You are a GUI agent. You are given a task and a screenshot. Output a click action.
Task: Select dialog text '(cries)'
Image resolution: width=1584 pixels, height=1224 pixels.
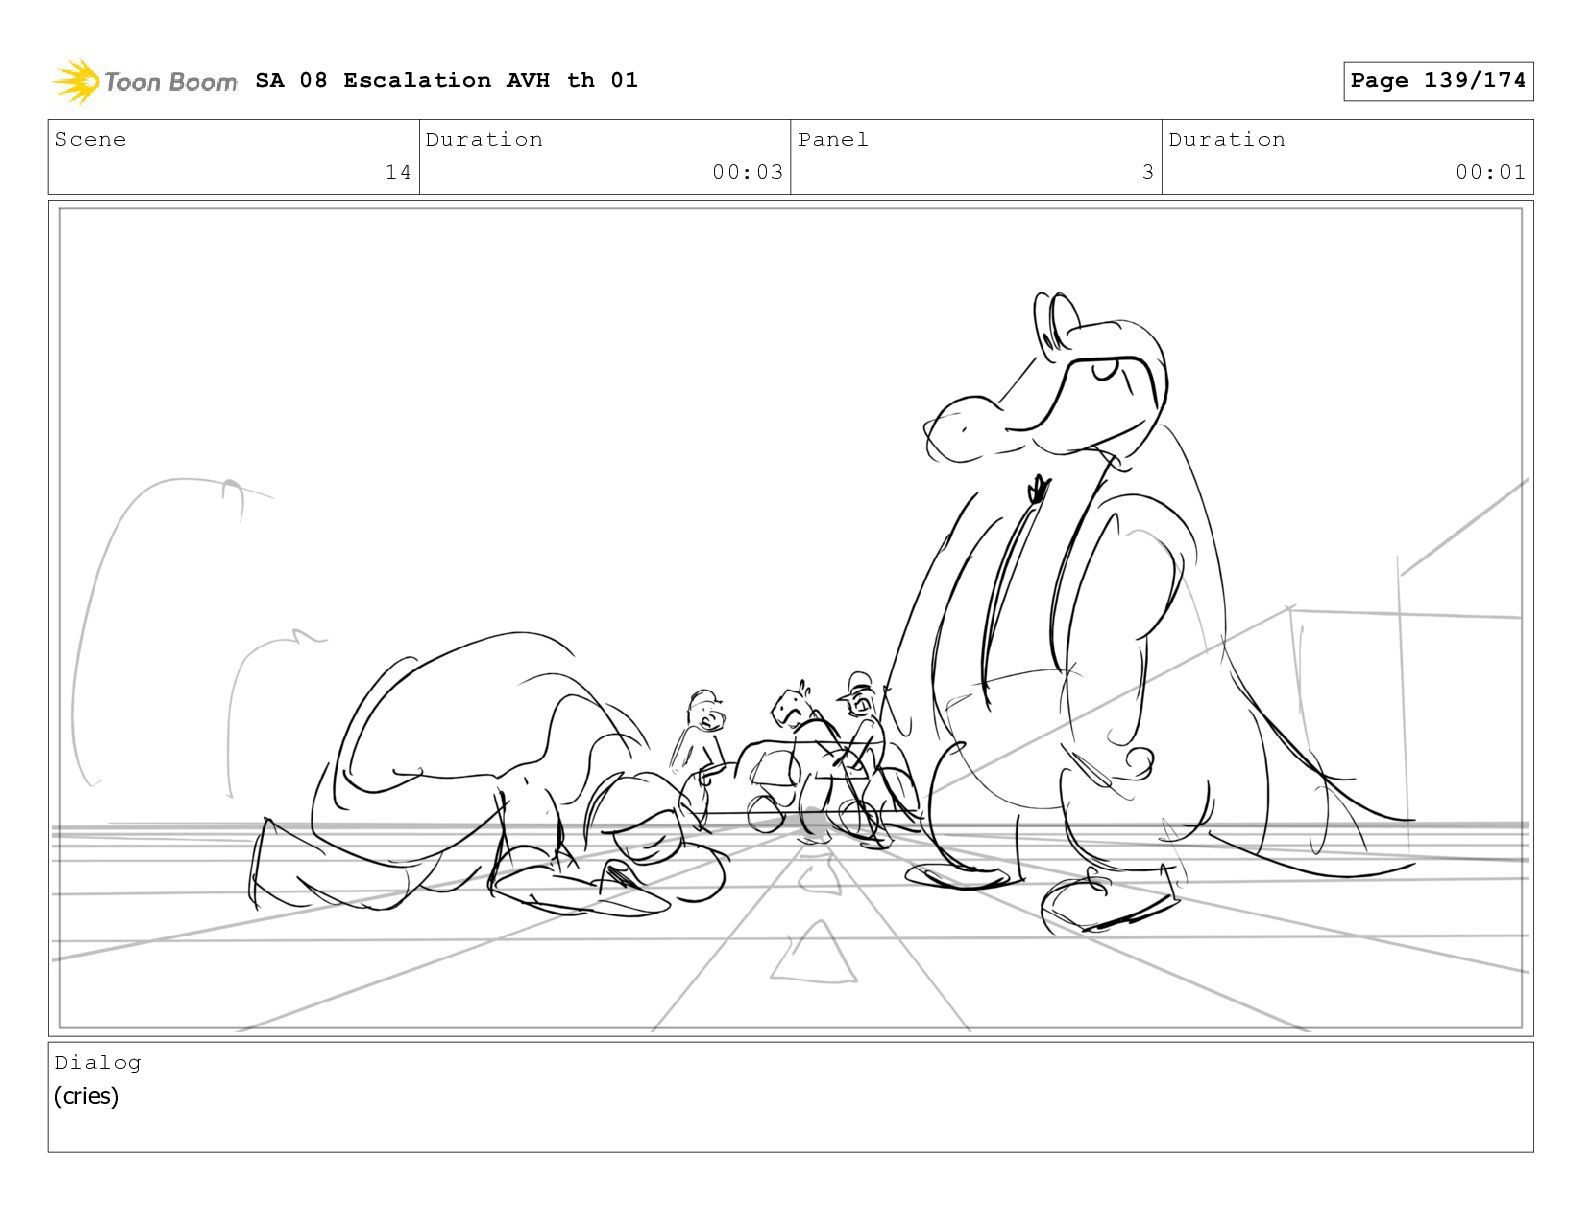click(86, 1096)
